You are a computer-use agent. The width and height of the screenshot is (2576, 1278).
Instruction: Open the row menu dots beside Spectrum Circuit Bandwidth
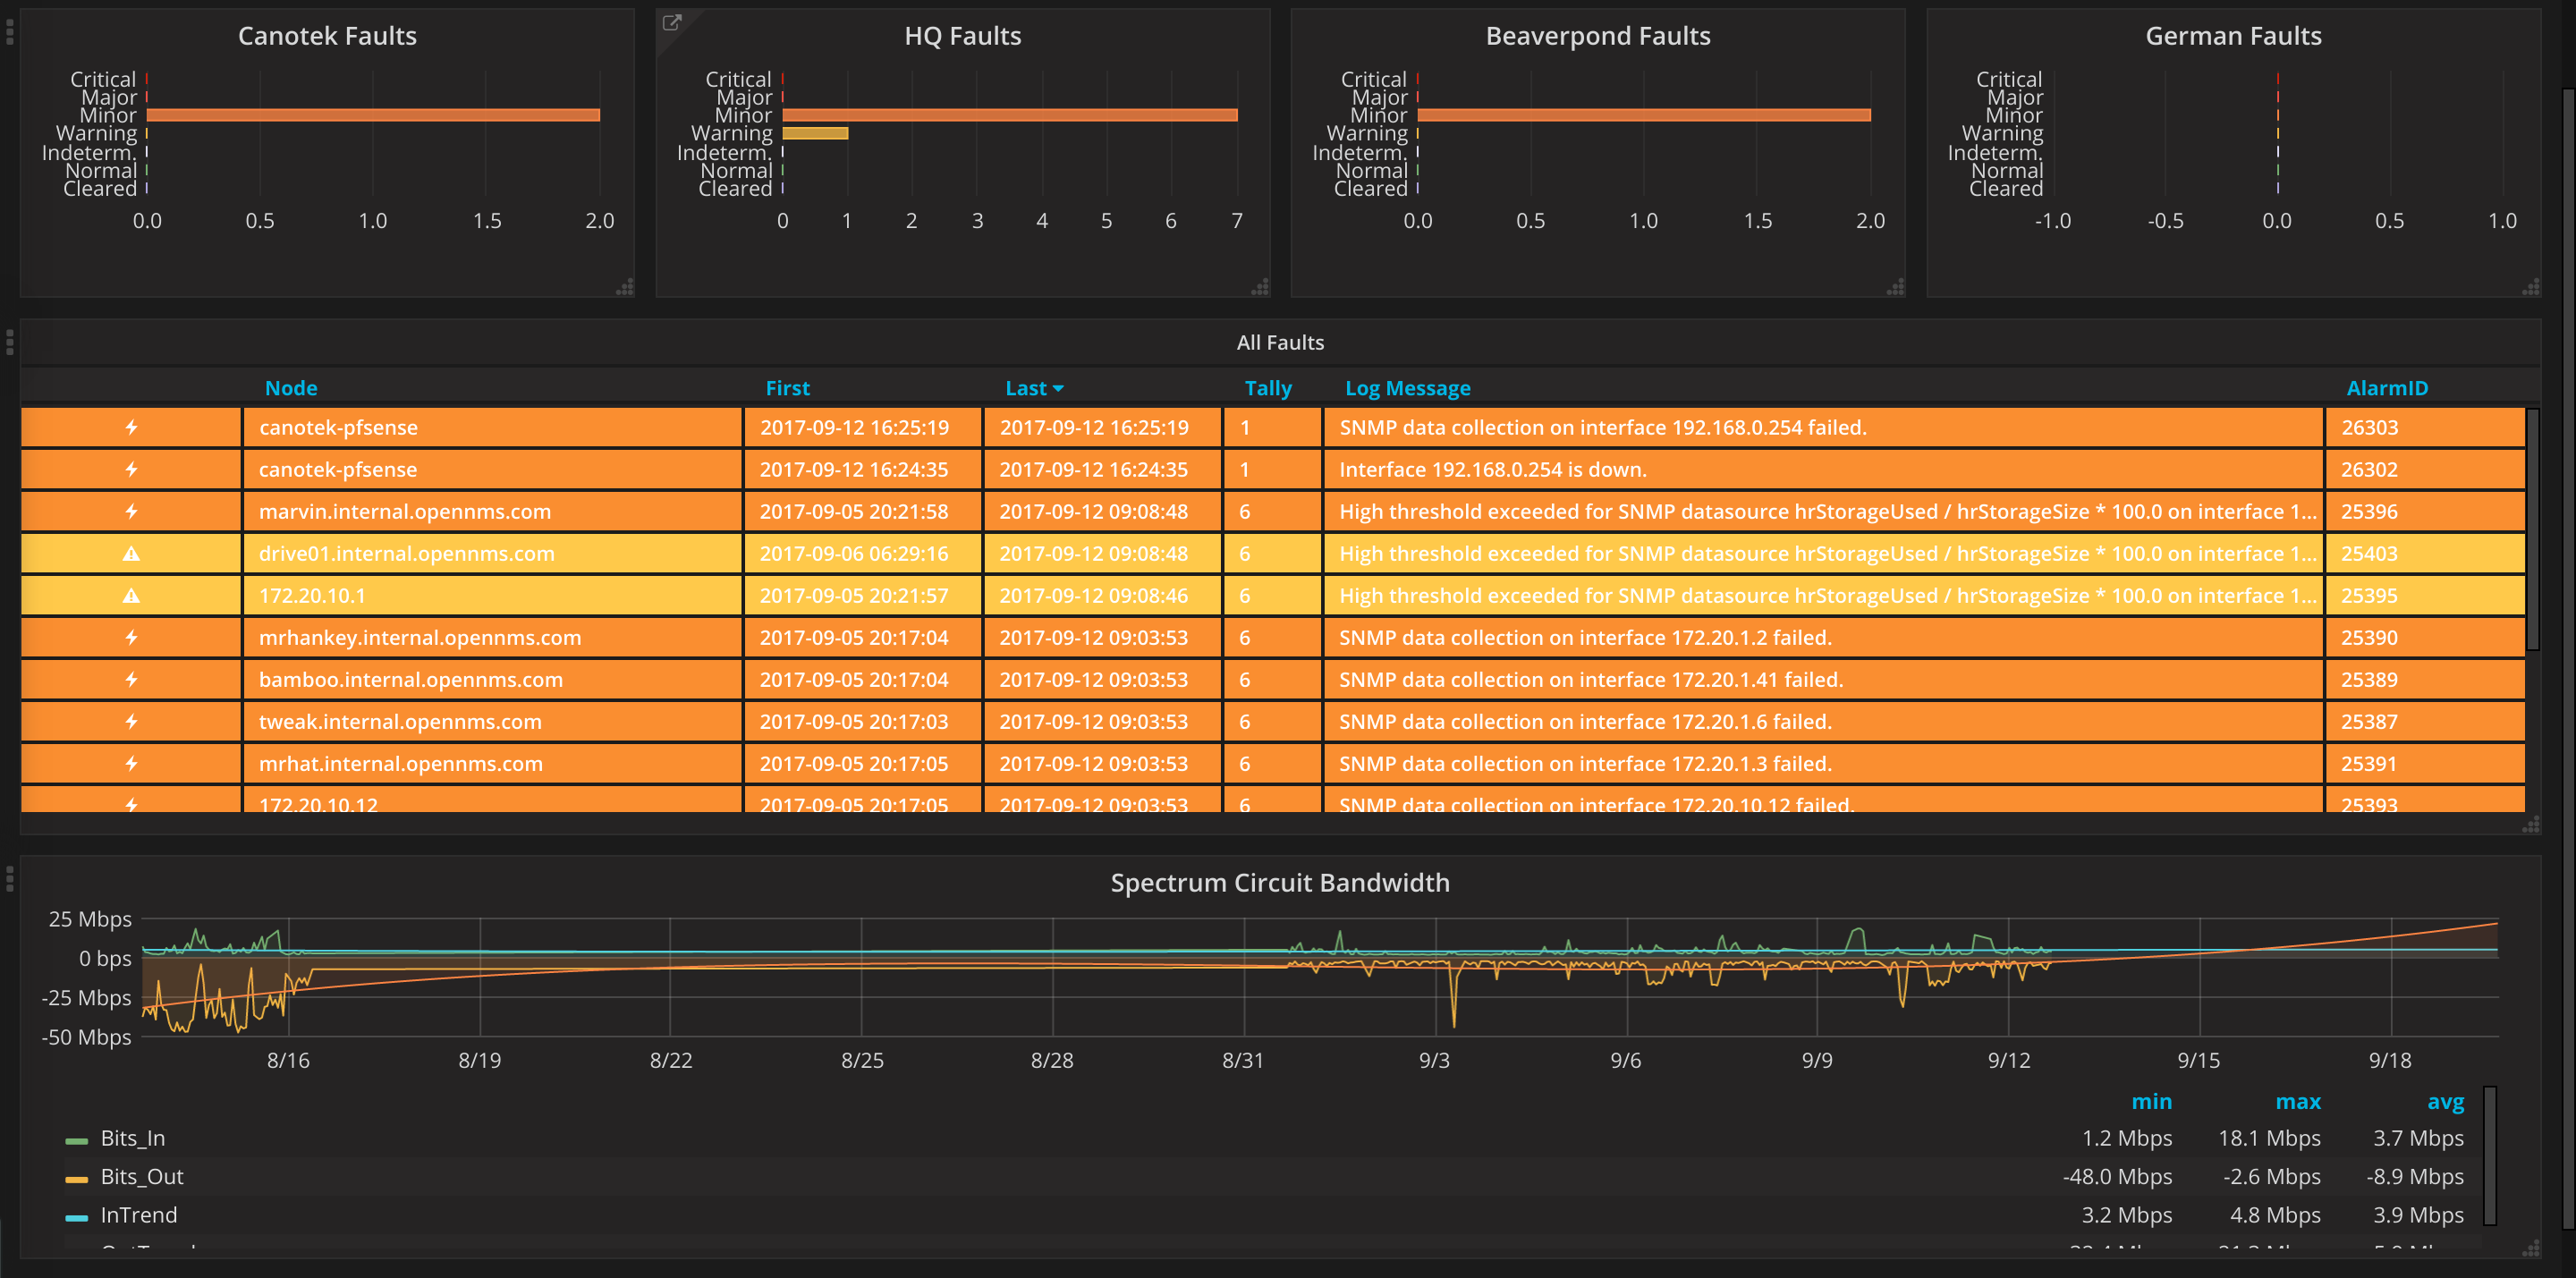click(x=9, y=878)
